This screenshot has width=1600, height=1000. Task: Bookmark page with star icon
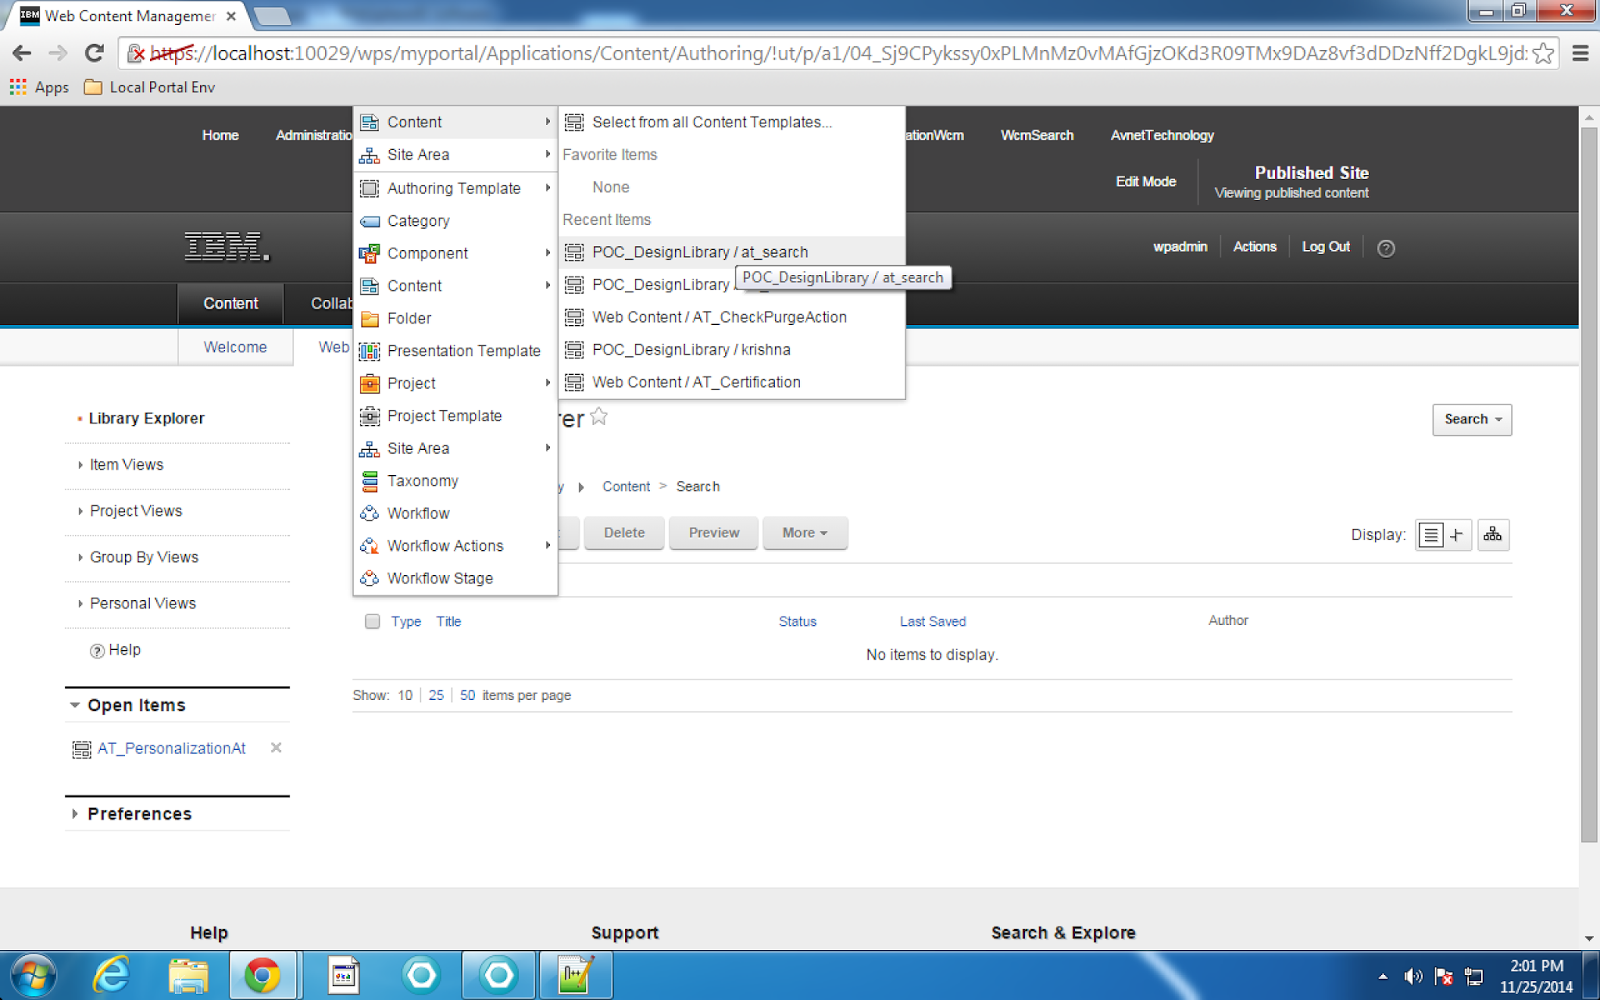pyautogui.click(x=1544, y=53)
